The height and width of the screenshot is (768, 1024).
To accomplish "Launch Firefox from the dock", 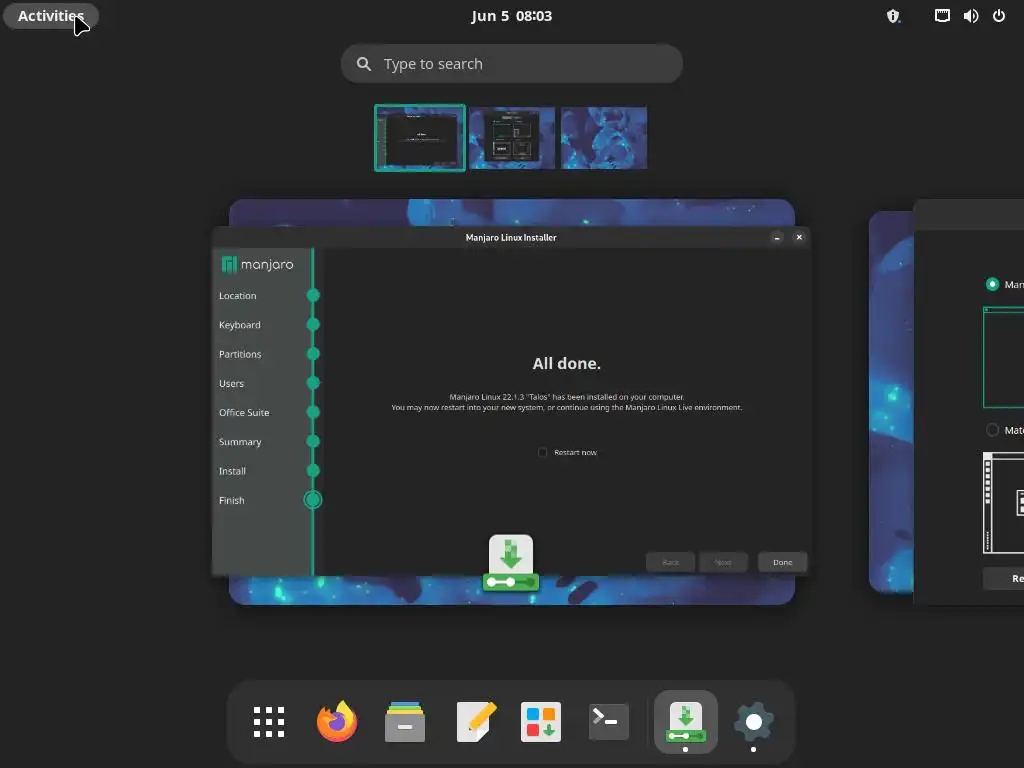I will (x=337, y=722).
